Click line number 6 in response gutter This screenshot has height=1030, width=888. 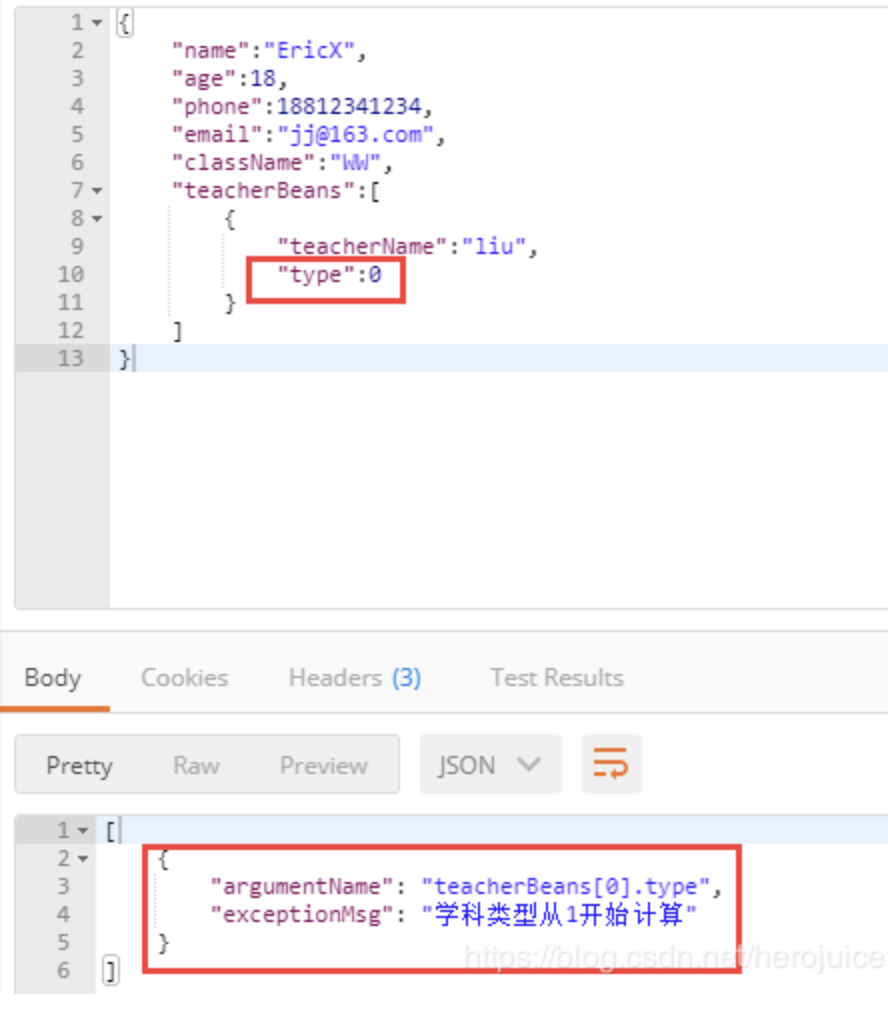point(63,970)
